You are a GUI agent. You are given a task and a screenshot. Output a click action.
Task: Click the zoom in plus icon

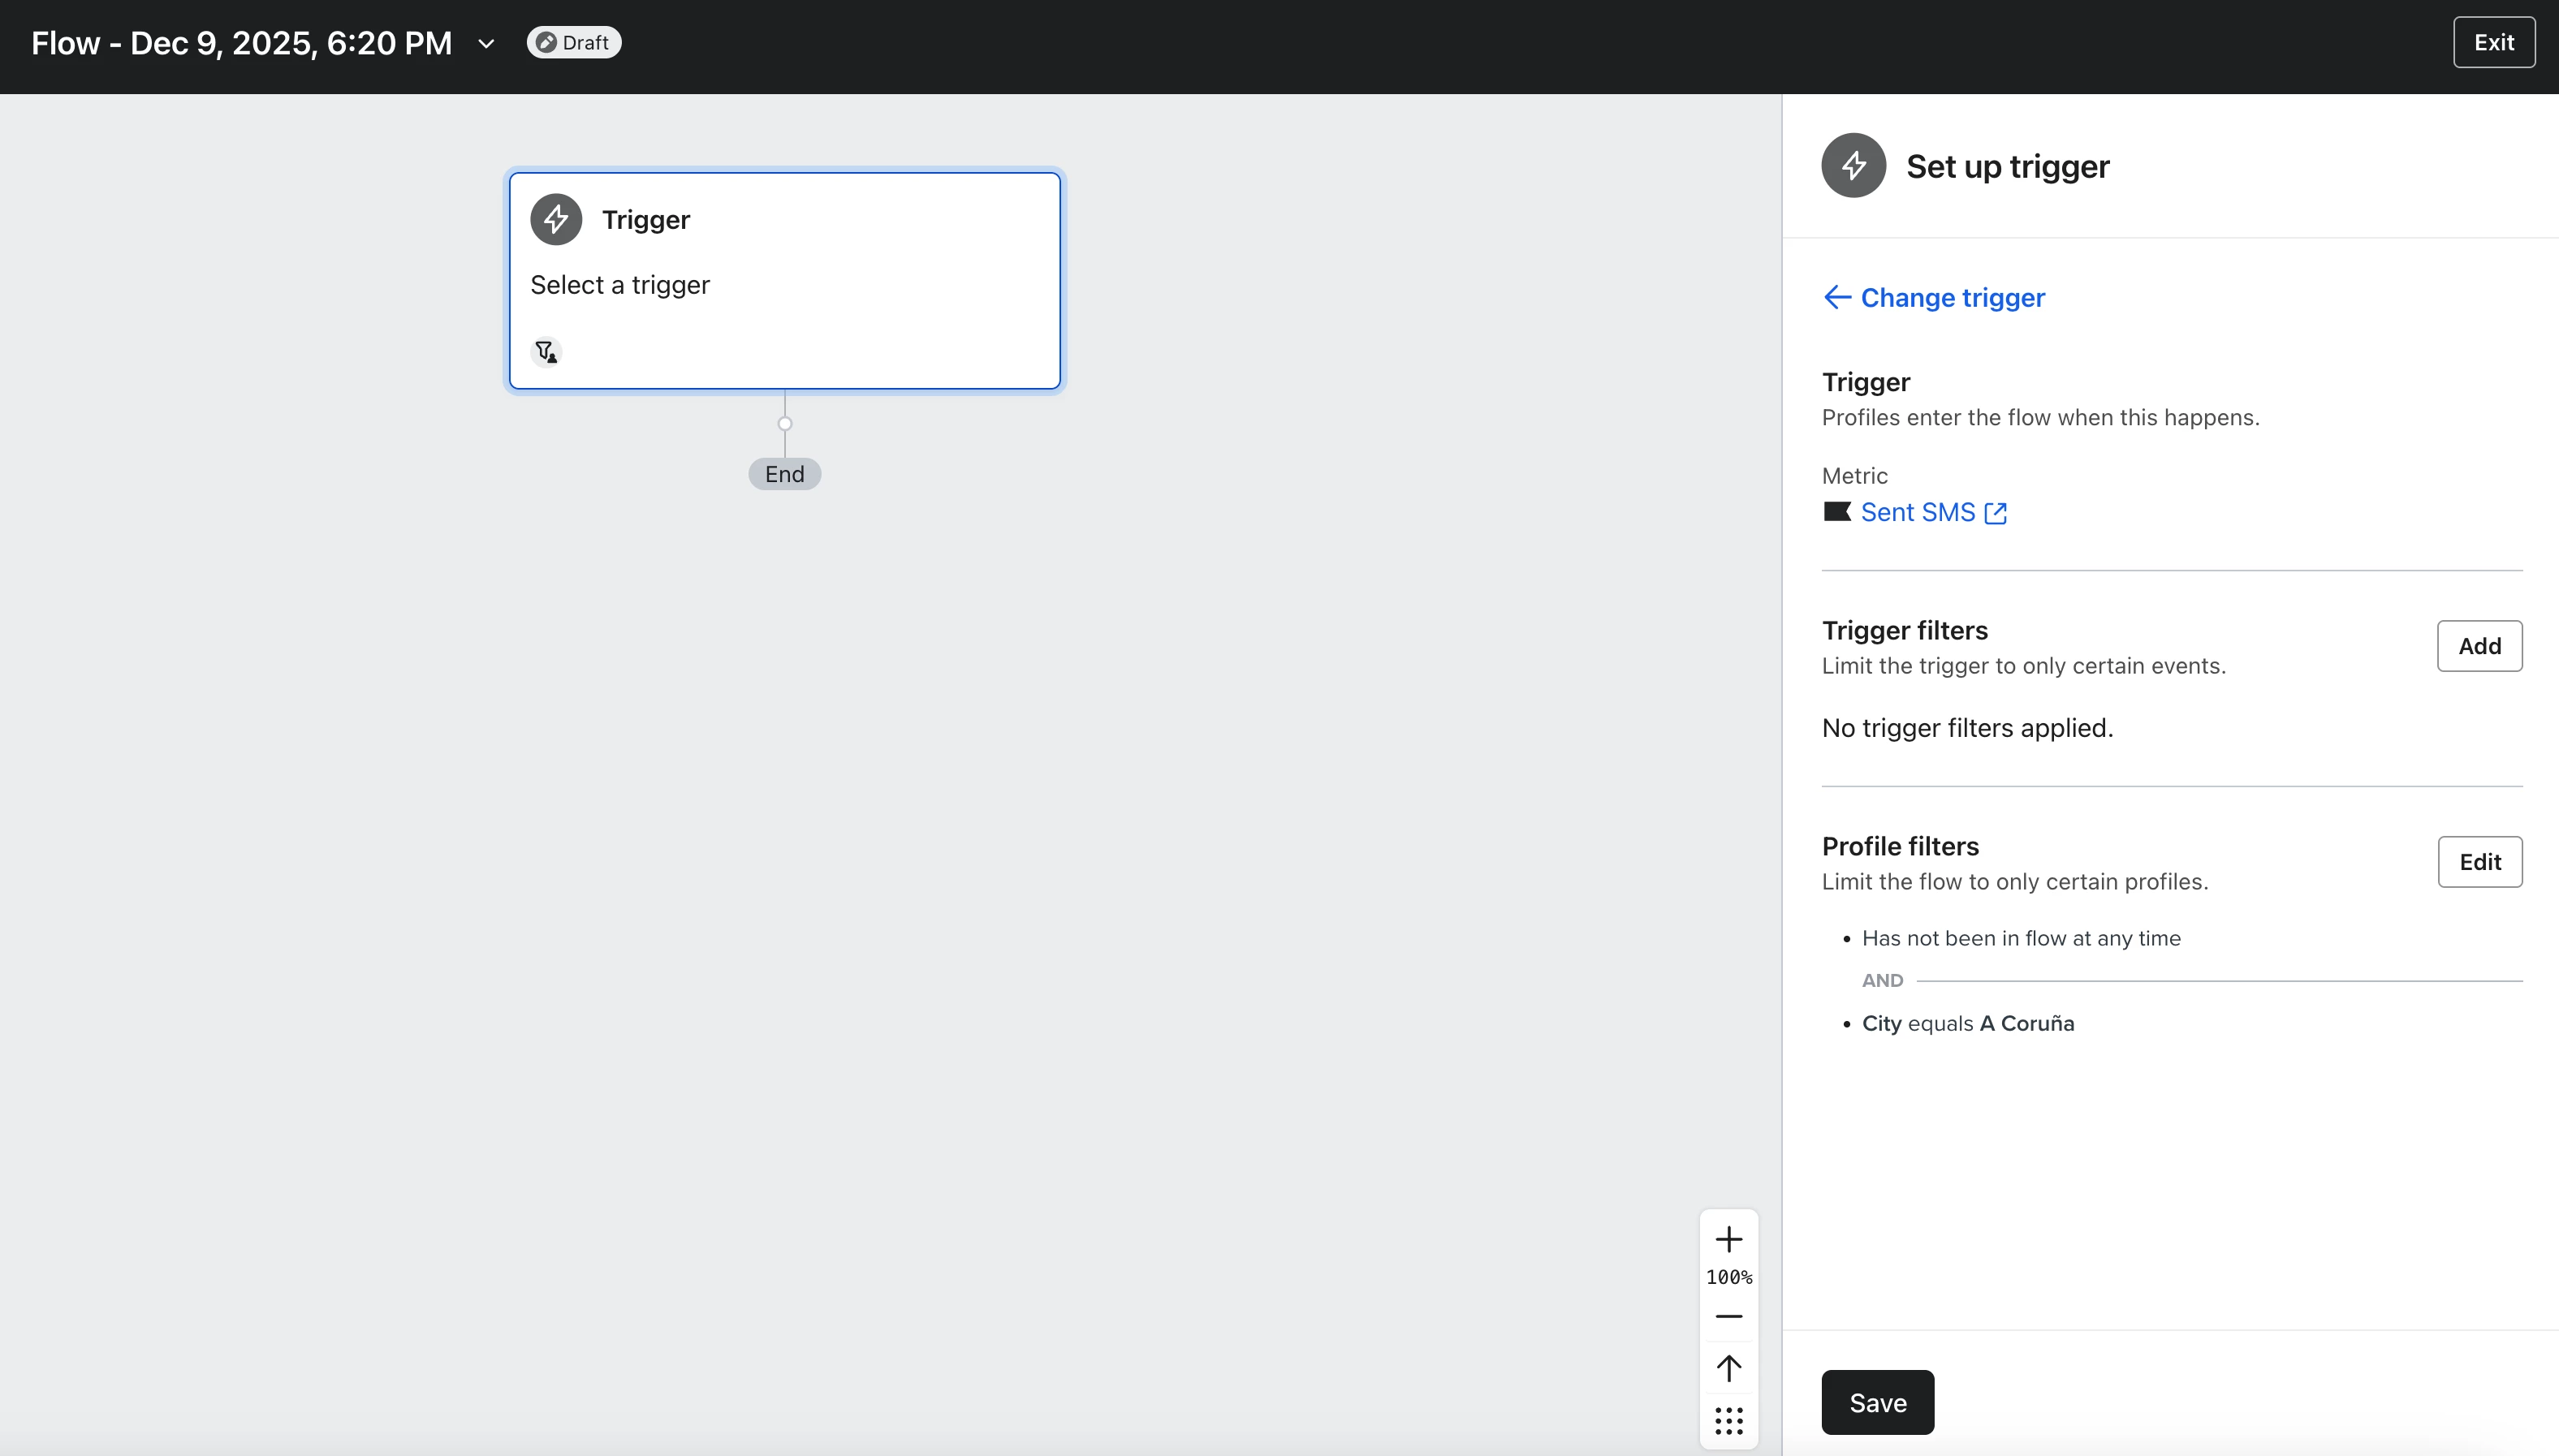coord(1728,1240)
